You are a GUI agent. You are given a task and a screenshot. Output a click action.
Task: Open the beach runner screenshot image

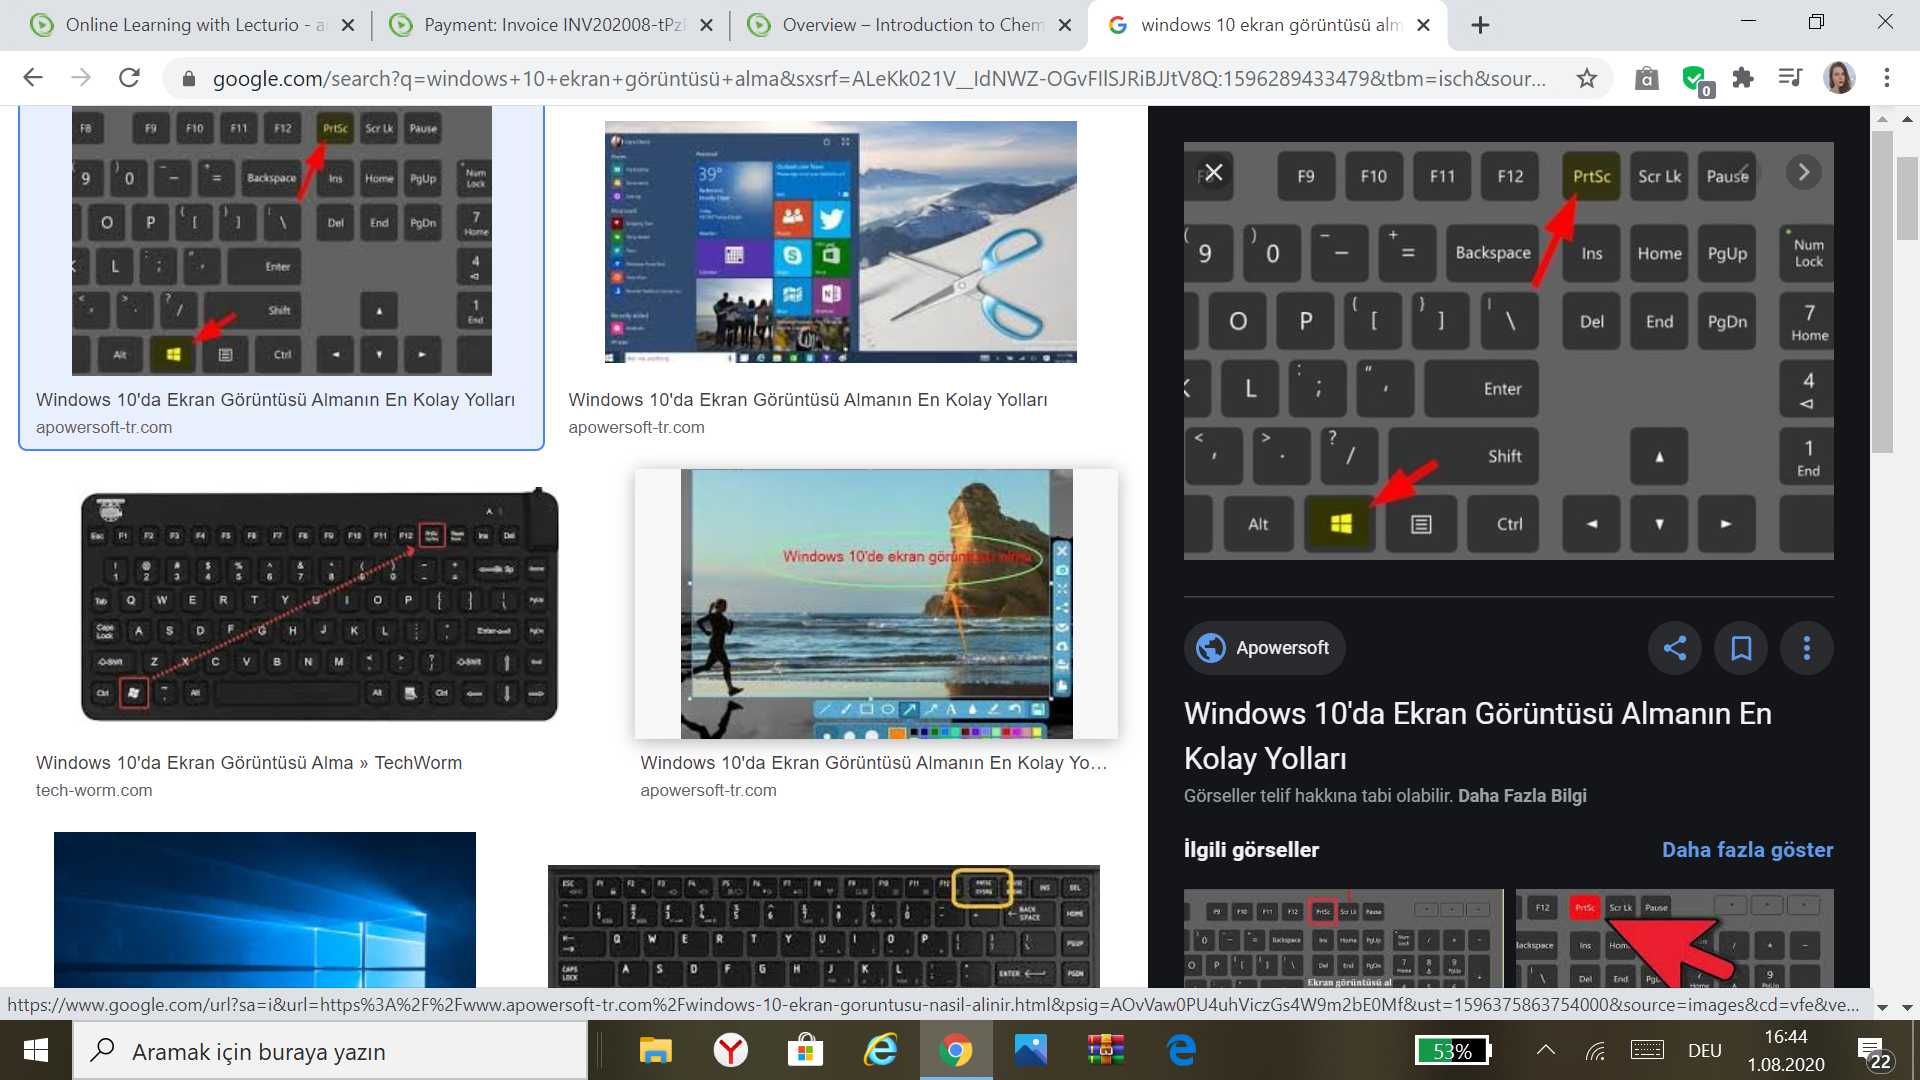click(876, 604)
